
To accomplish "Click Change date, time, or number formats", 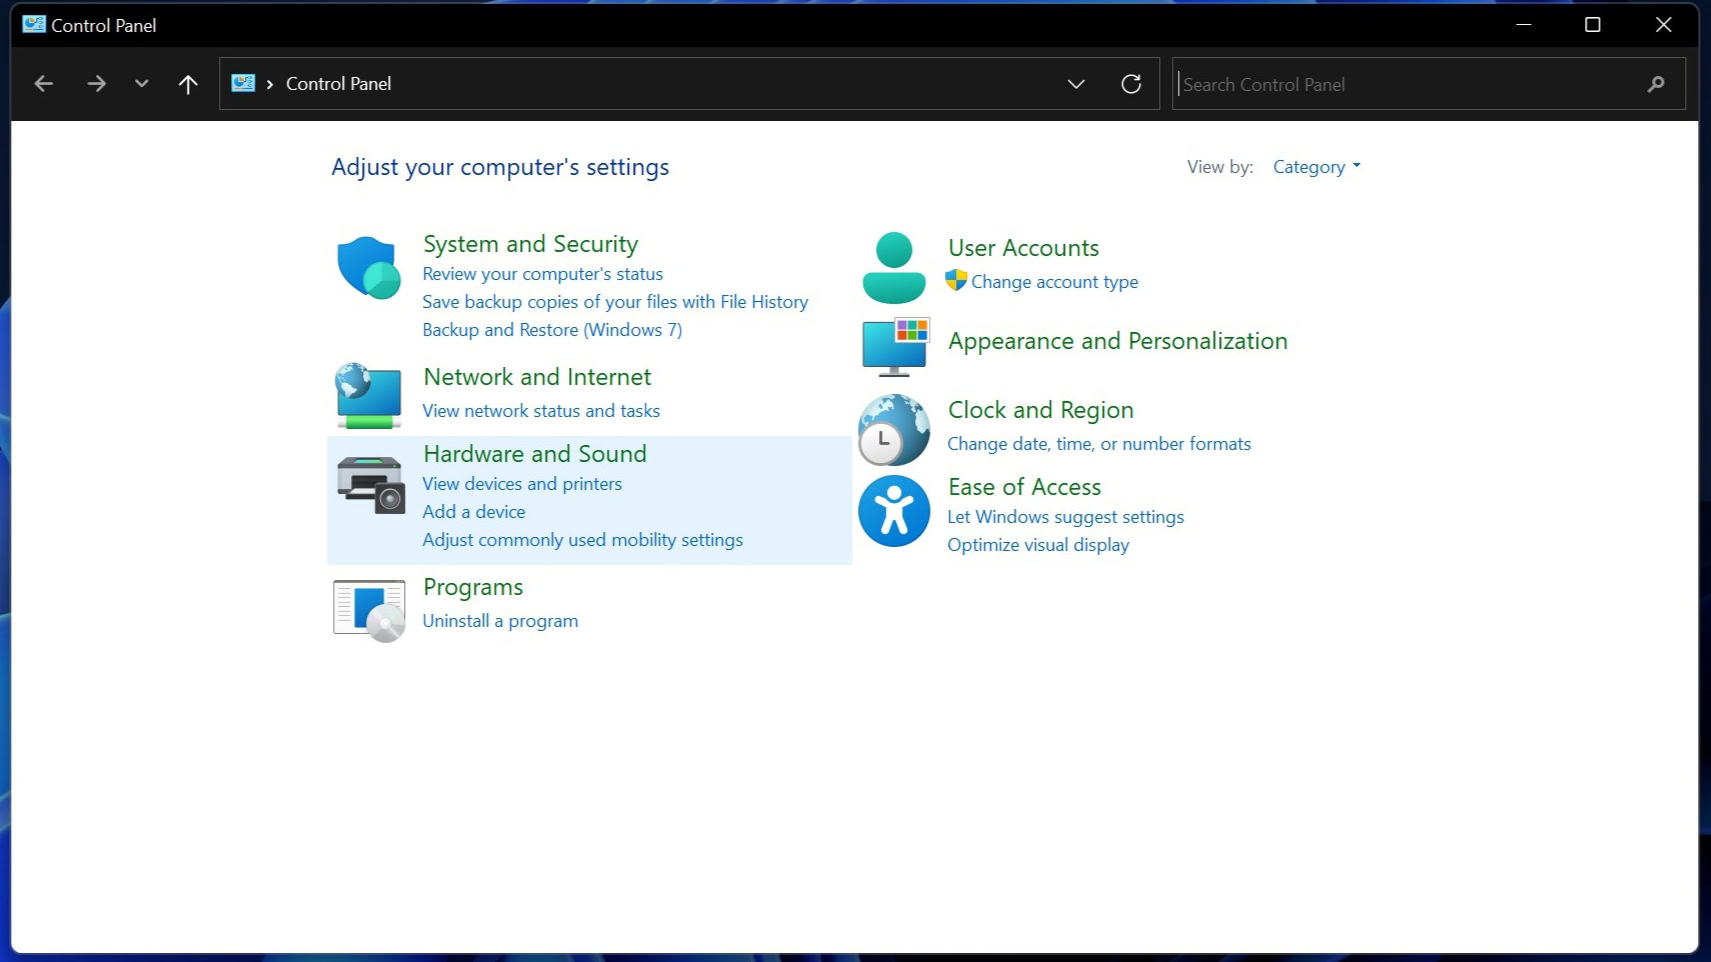I will coord(1099,444).
